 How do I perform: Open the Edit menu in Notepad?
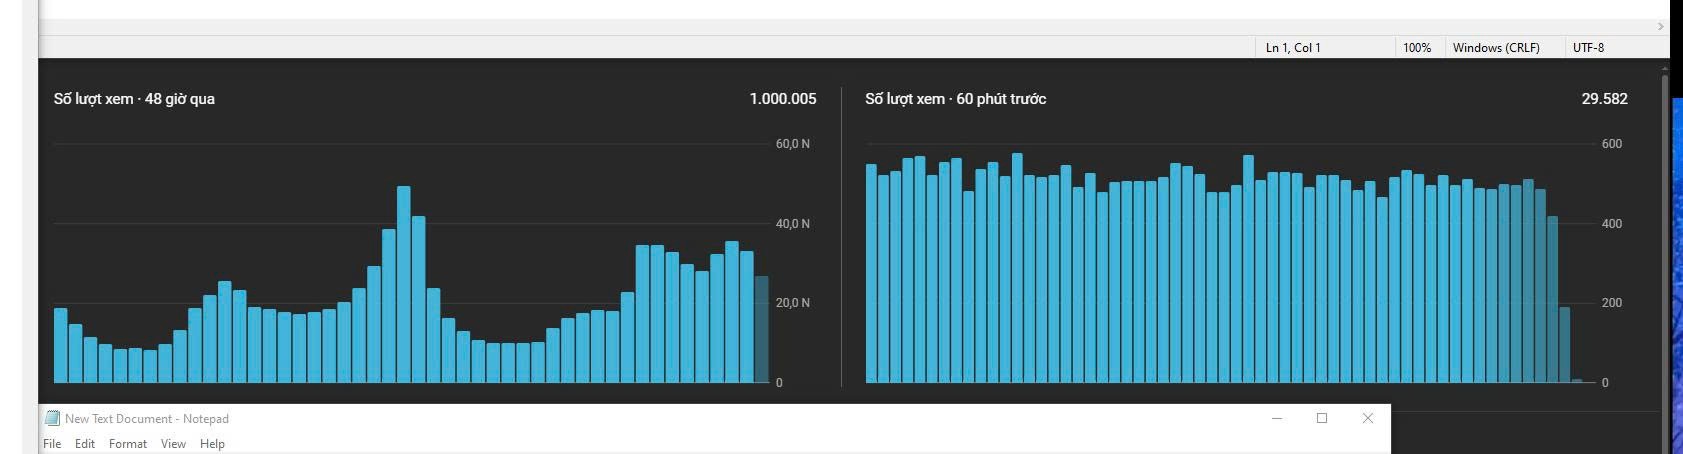coord(85,444)
